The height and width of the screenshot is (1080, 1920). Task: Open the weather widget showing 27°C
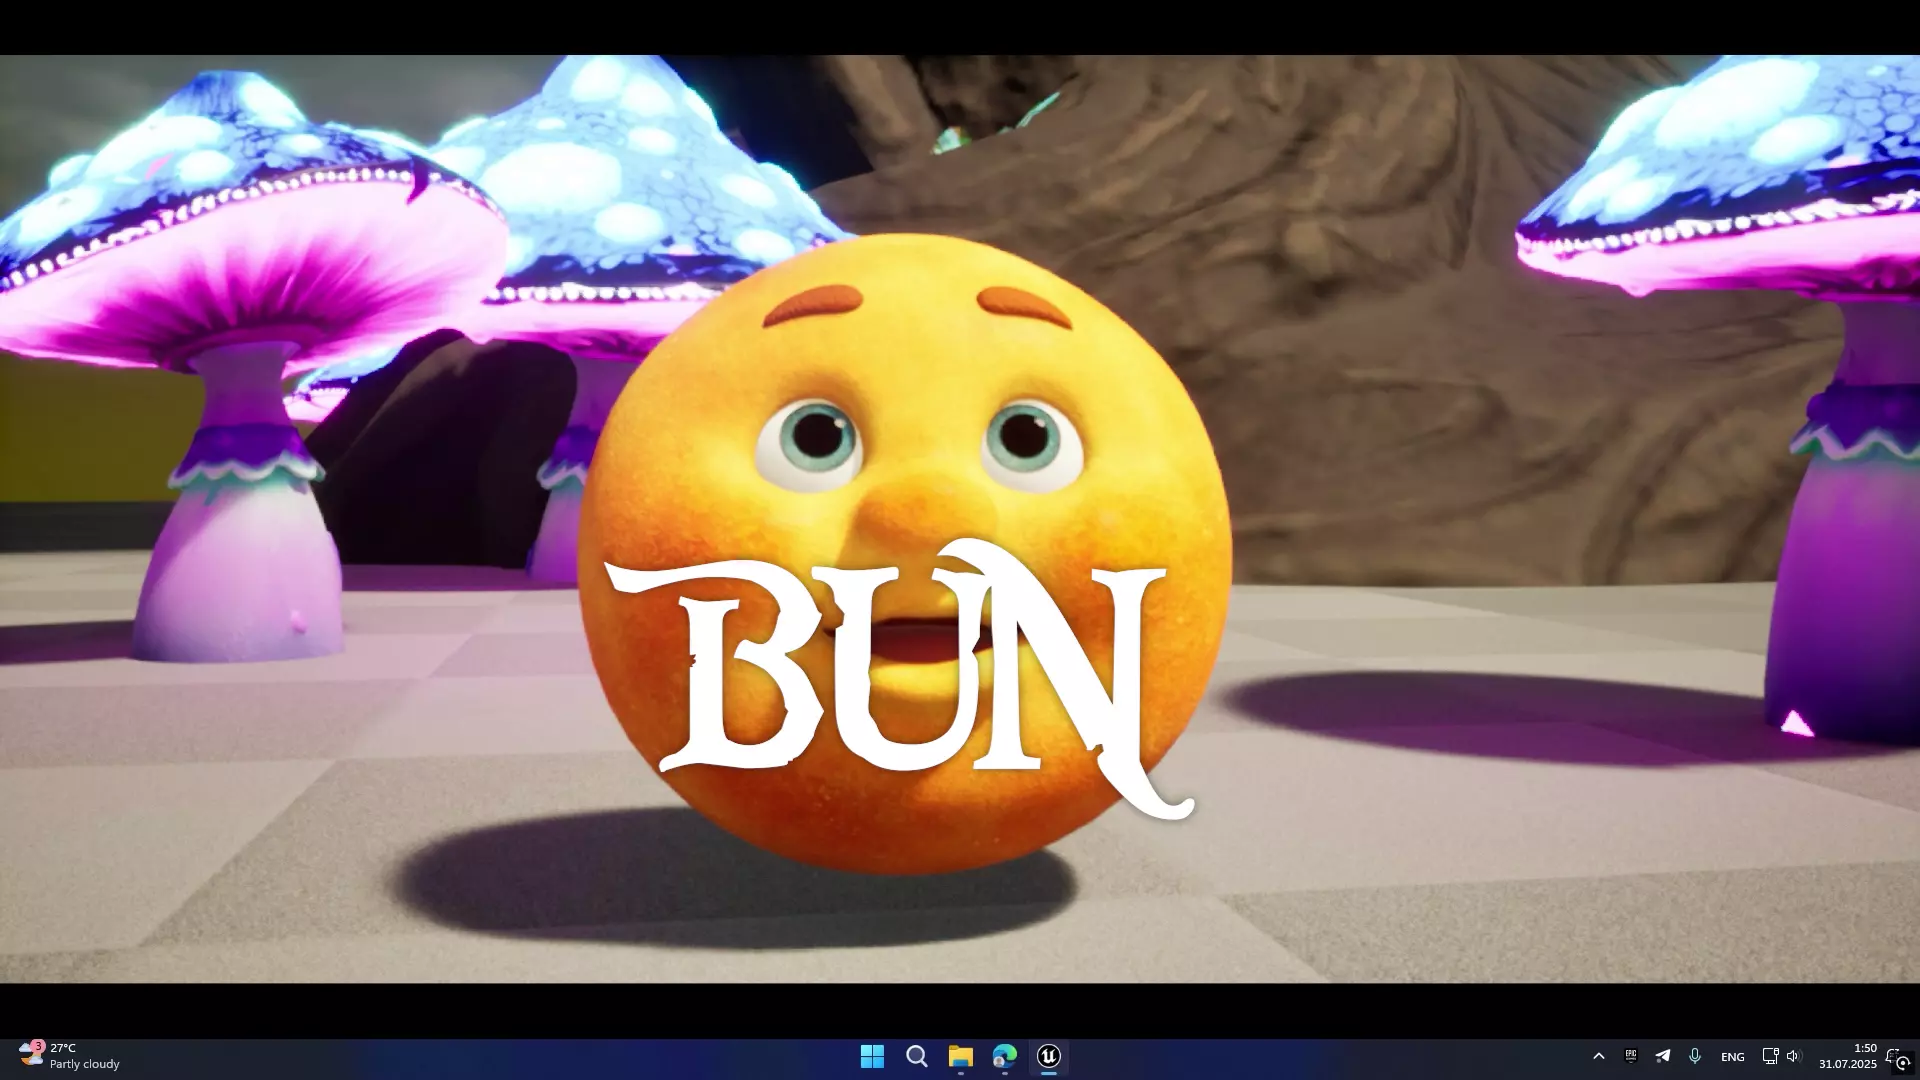(x=70, y=1056)
